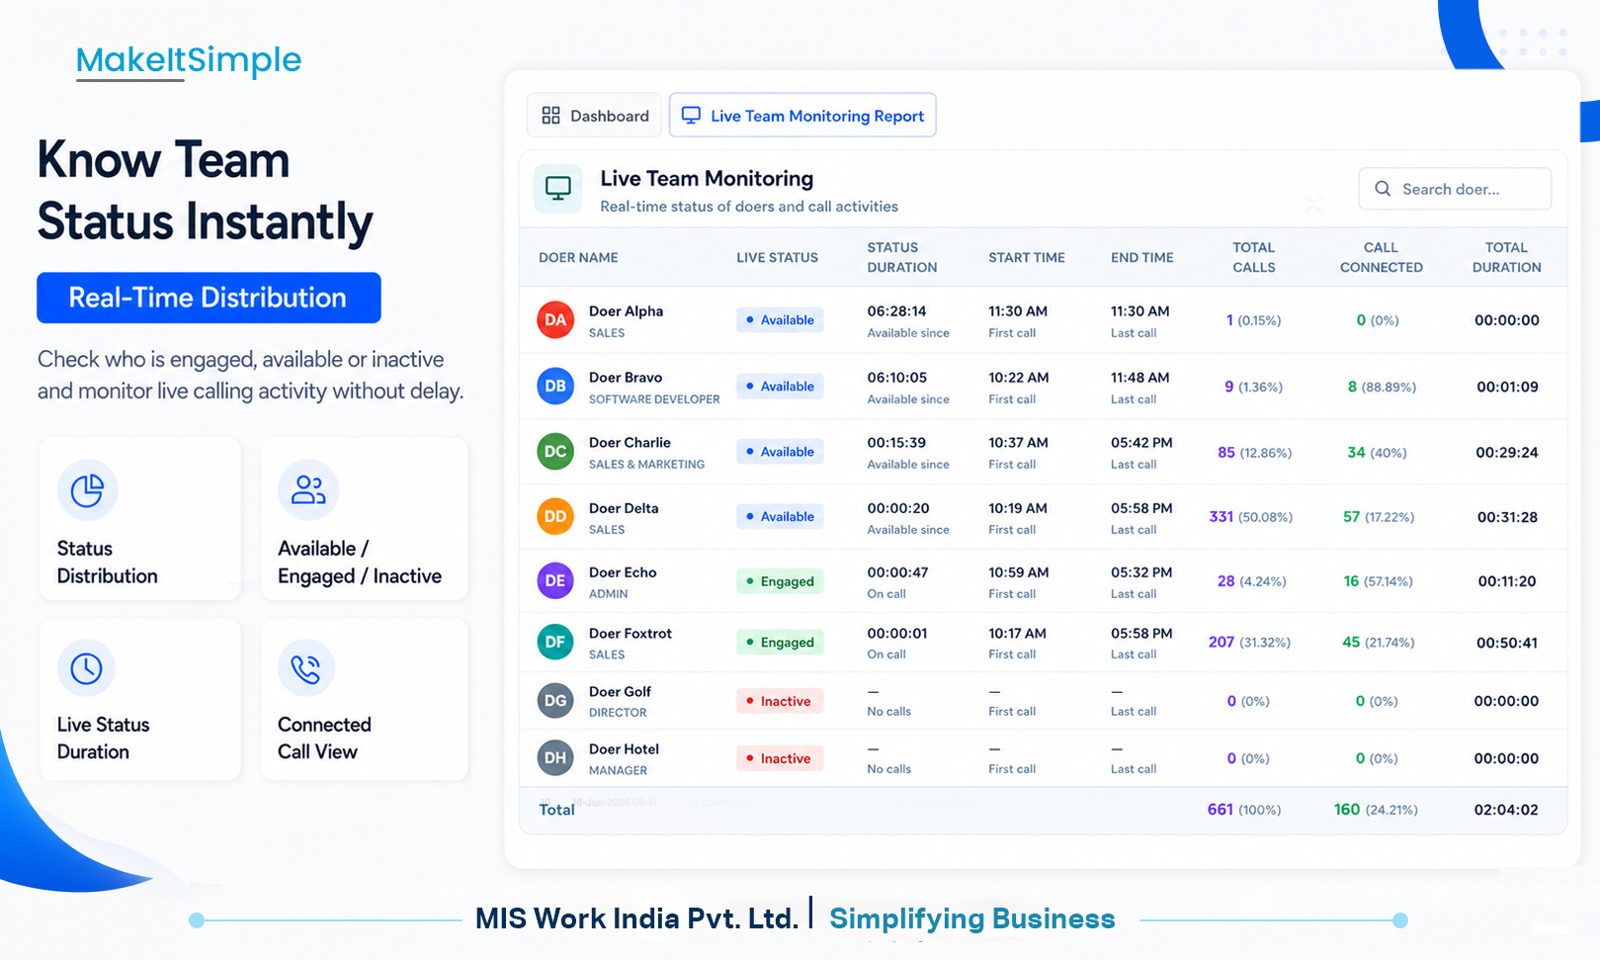Open the Live Status Duration card
The width and height of the screenshot is (1600, 960).
(140, 700)
